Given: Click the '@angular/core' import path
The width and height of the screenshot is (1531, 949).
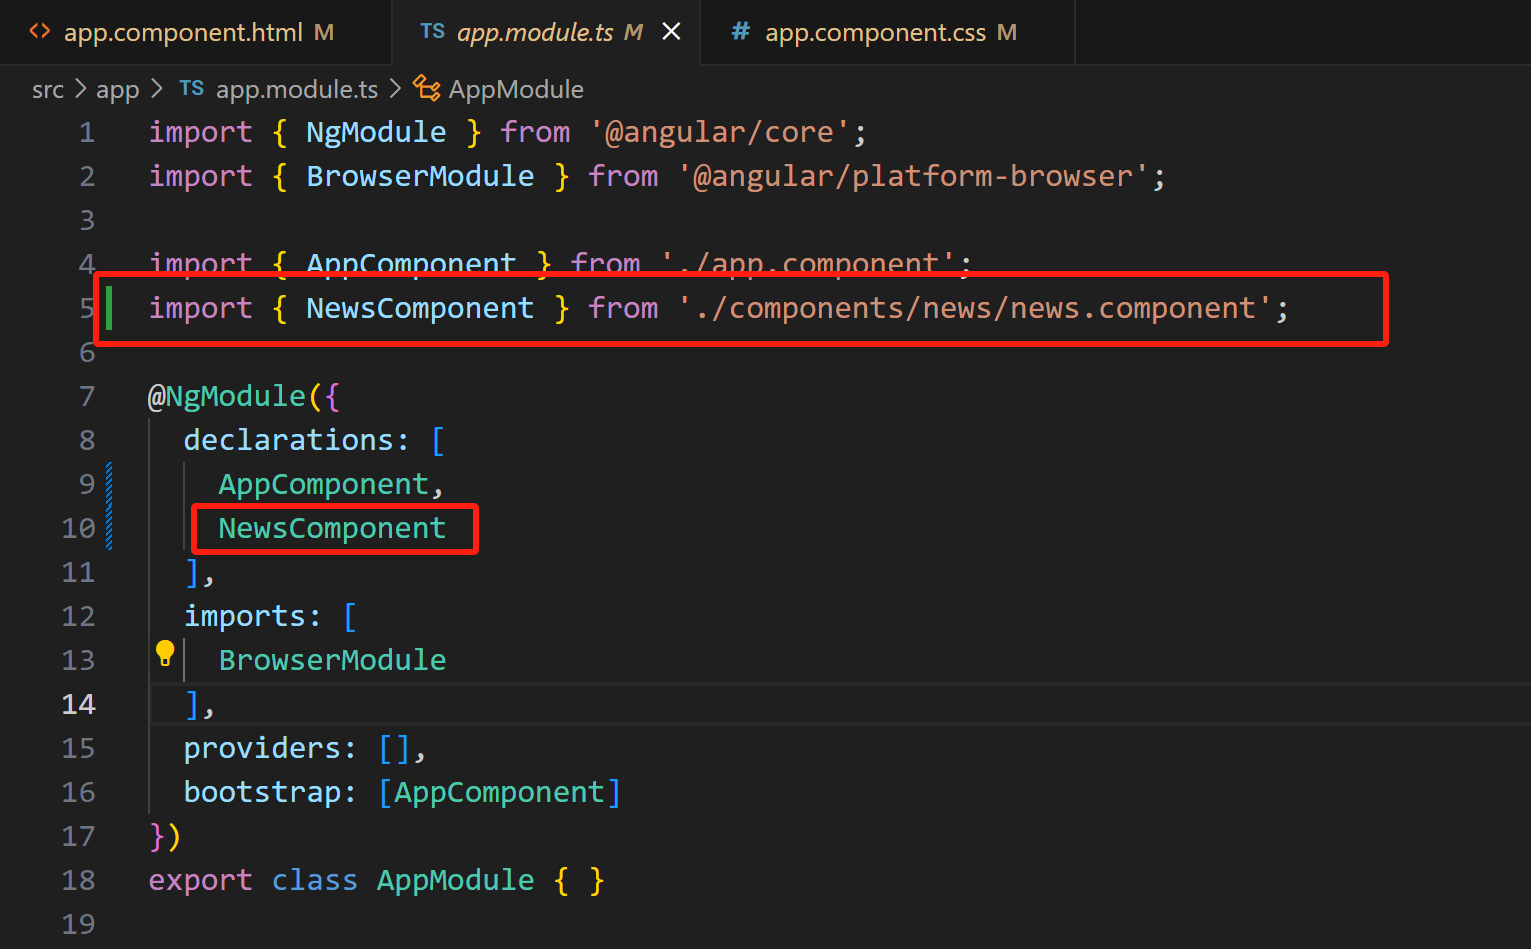Looking at the screenshot, I should pos(719,132).
